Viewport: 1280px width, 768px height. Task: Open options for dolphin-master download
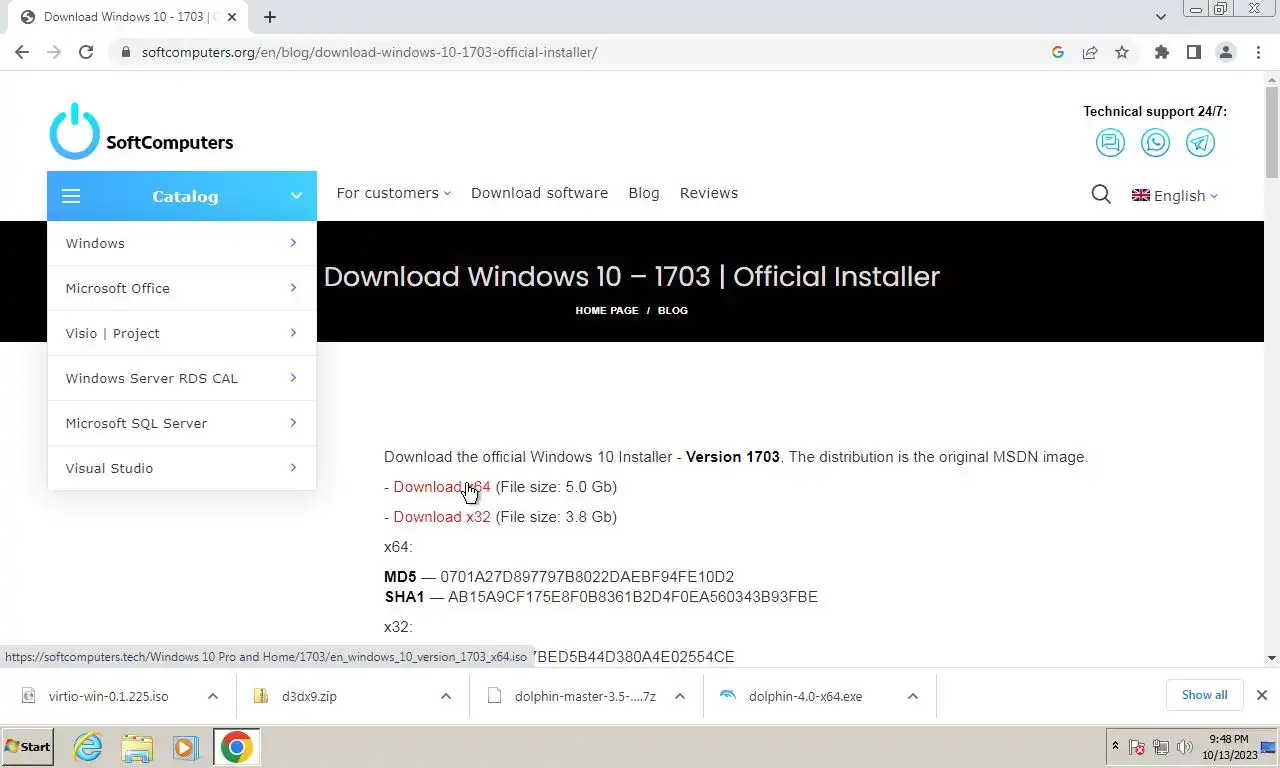[679, 696]
